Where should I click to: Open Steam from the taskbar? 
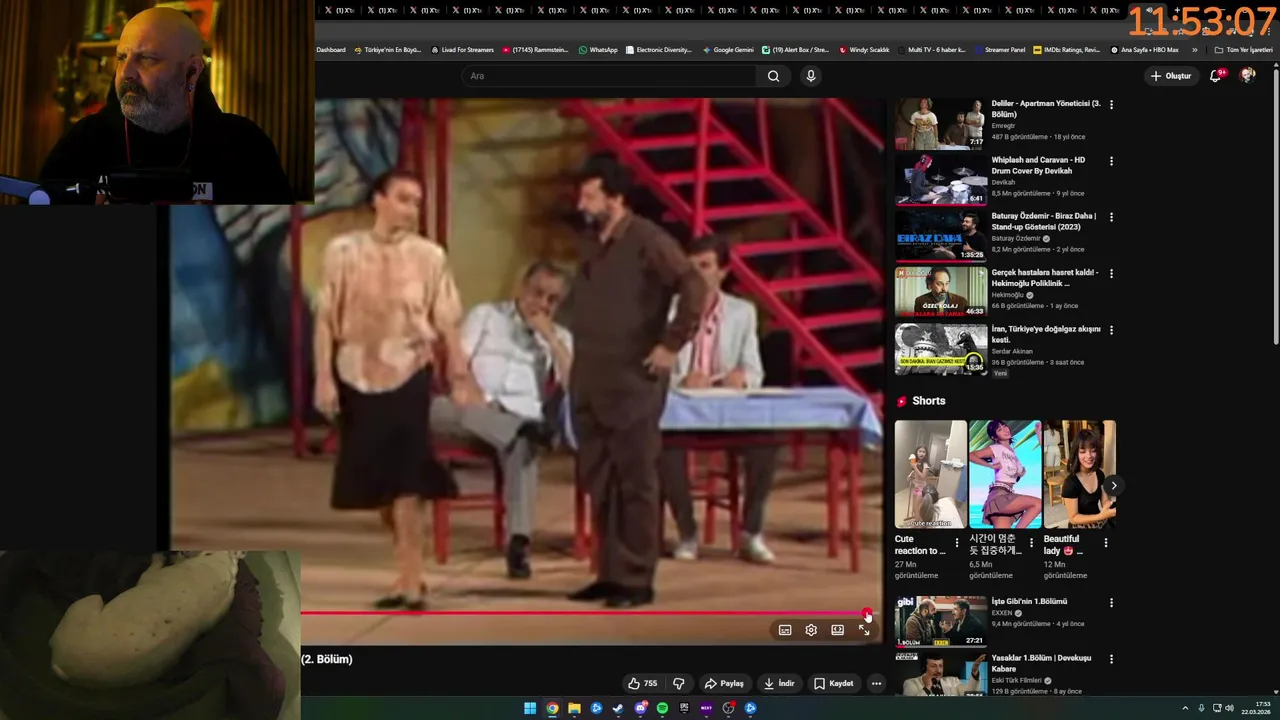[x=618, y=708]
